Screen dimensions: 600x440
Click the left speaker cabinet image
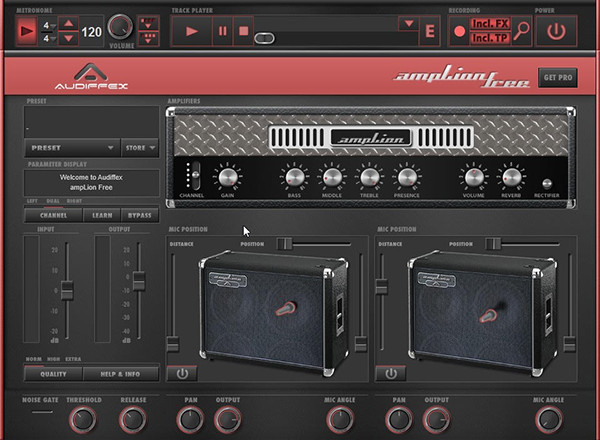[273, 313]
